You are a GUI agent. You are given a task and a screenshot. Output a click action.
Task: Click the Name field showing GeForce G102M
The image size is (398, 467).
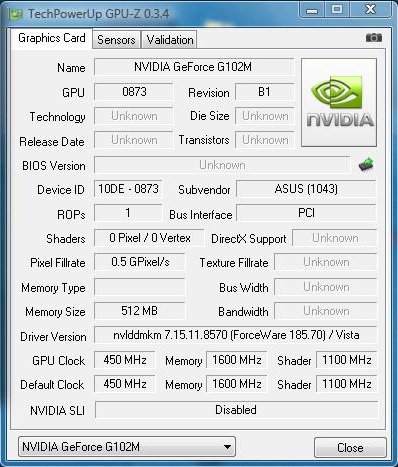(x=194, y=67)
